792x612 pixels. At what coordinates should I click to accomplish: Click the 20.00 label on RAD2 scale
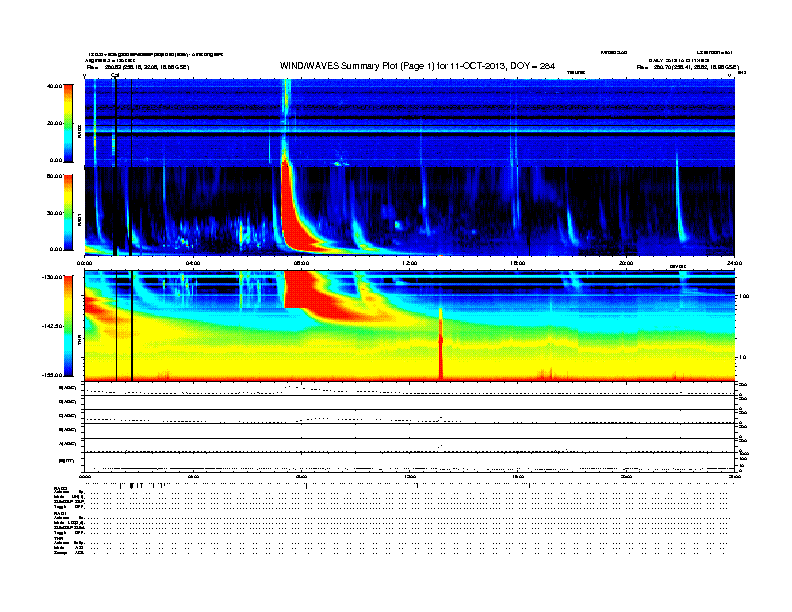(55, 123)
